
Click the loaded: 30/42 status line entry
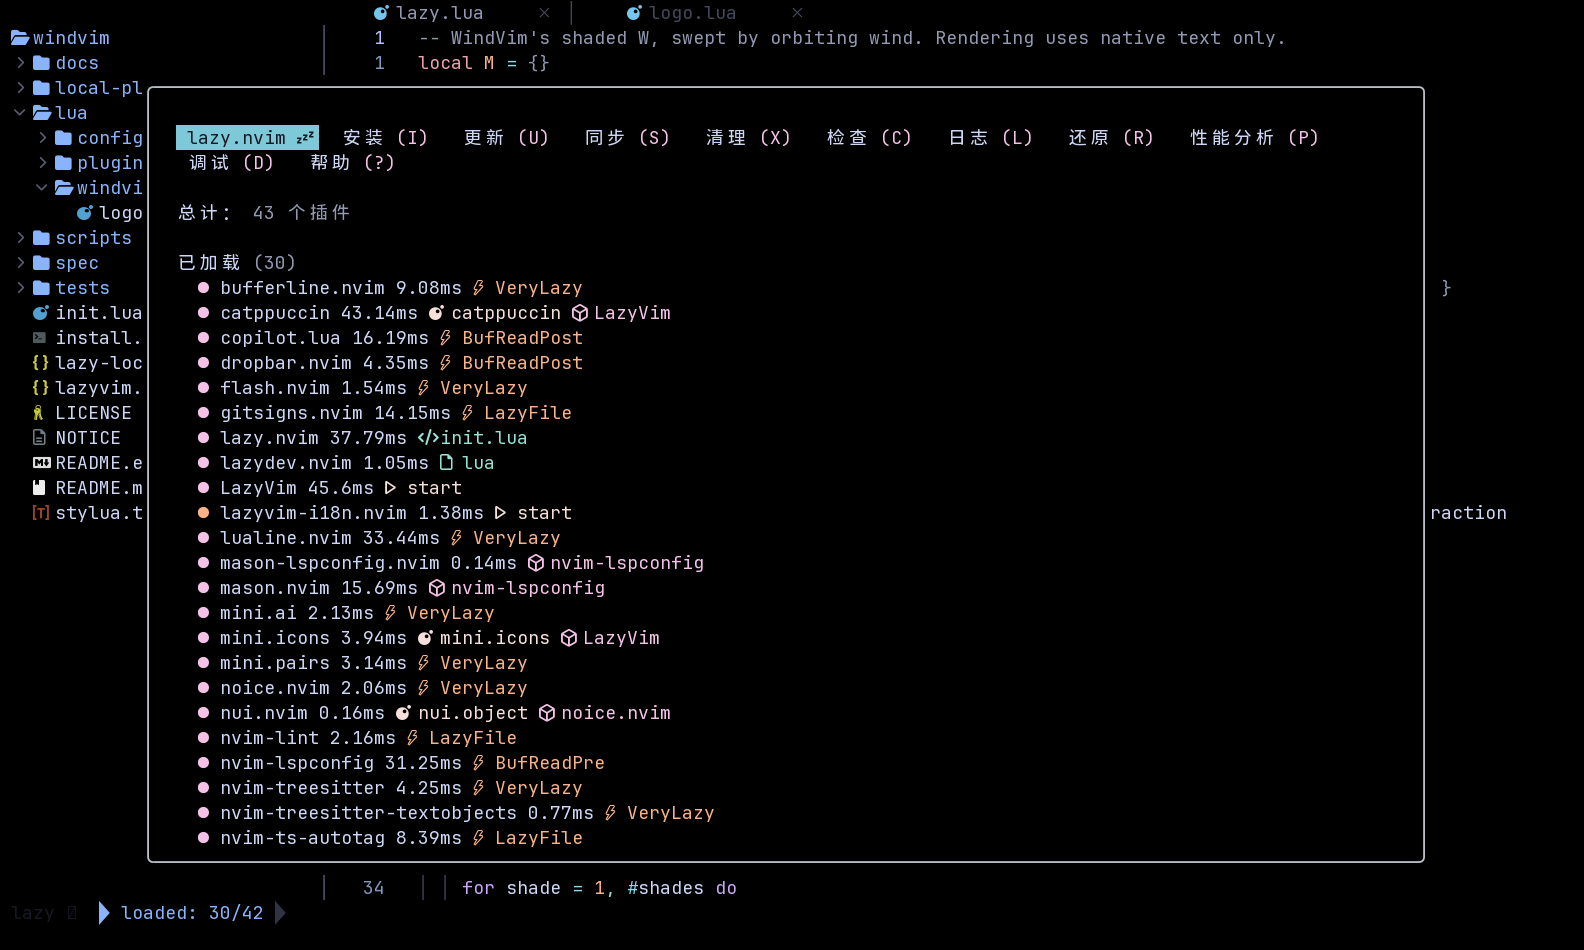click(192, 913)
